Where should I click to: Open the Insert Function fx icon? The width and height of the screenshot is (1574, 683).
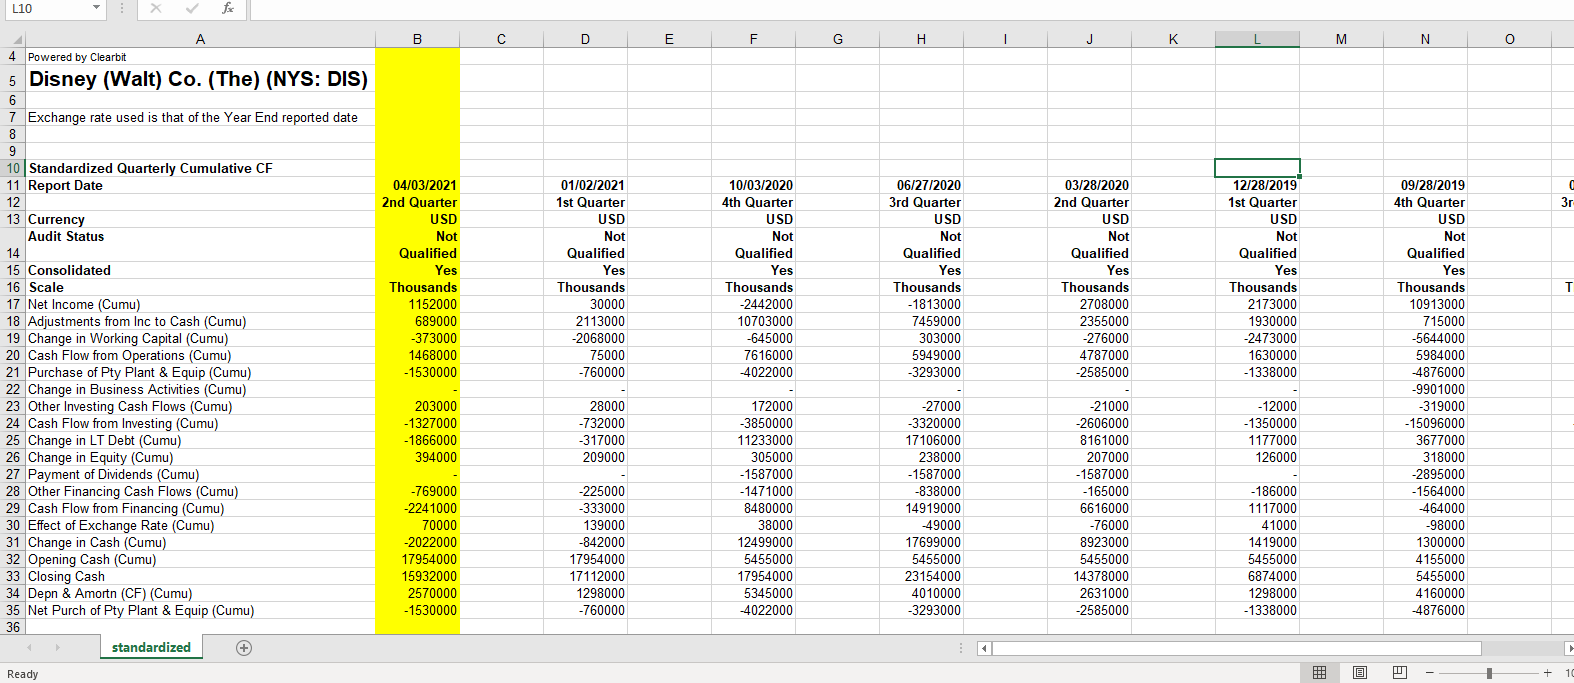[x=228, y=9]
